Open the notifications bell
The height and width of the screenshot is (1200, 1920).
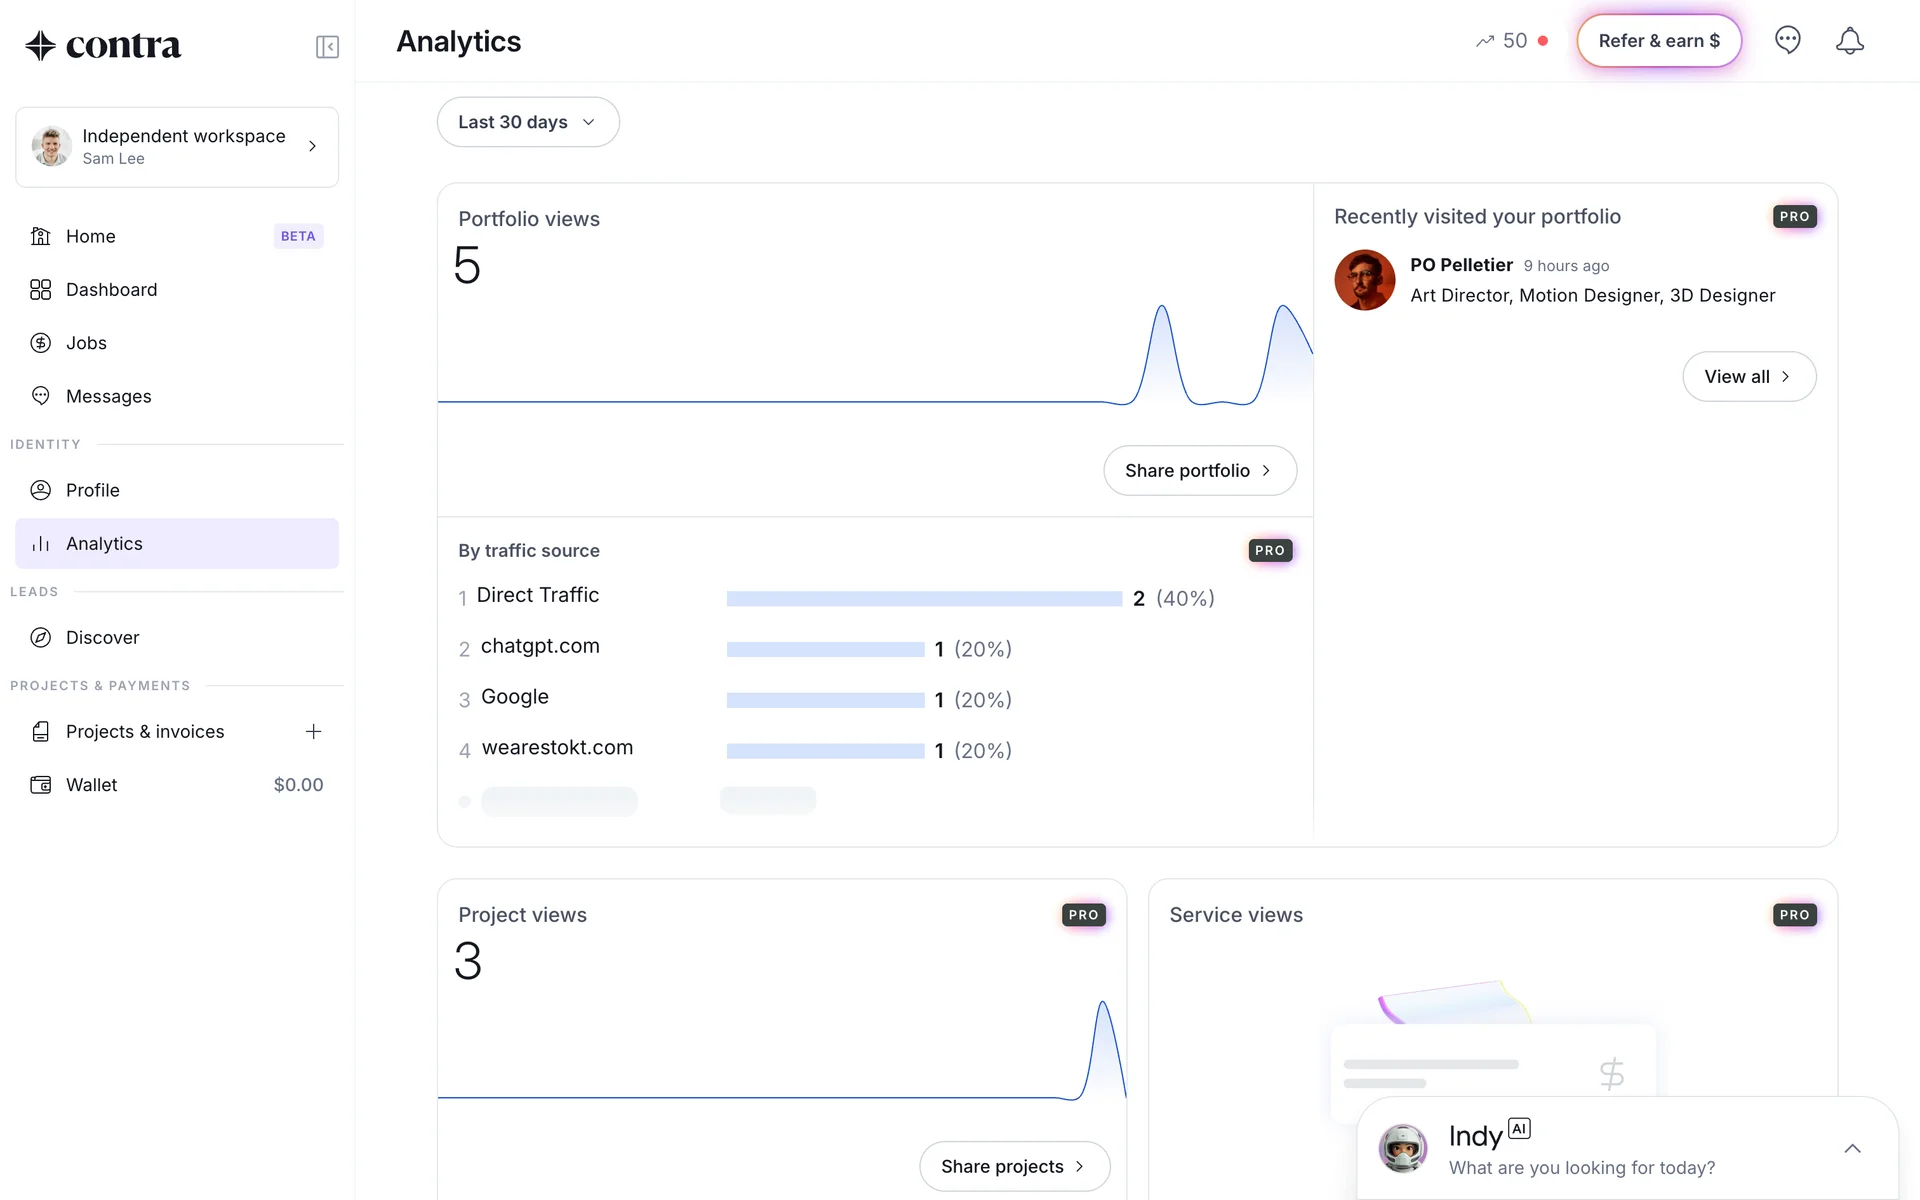pos(1849,41)
